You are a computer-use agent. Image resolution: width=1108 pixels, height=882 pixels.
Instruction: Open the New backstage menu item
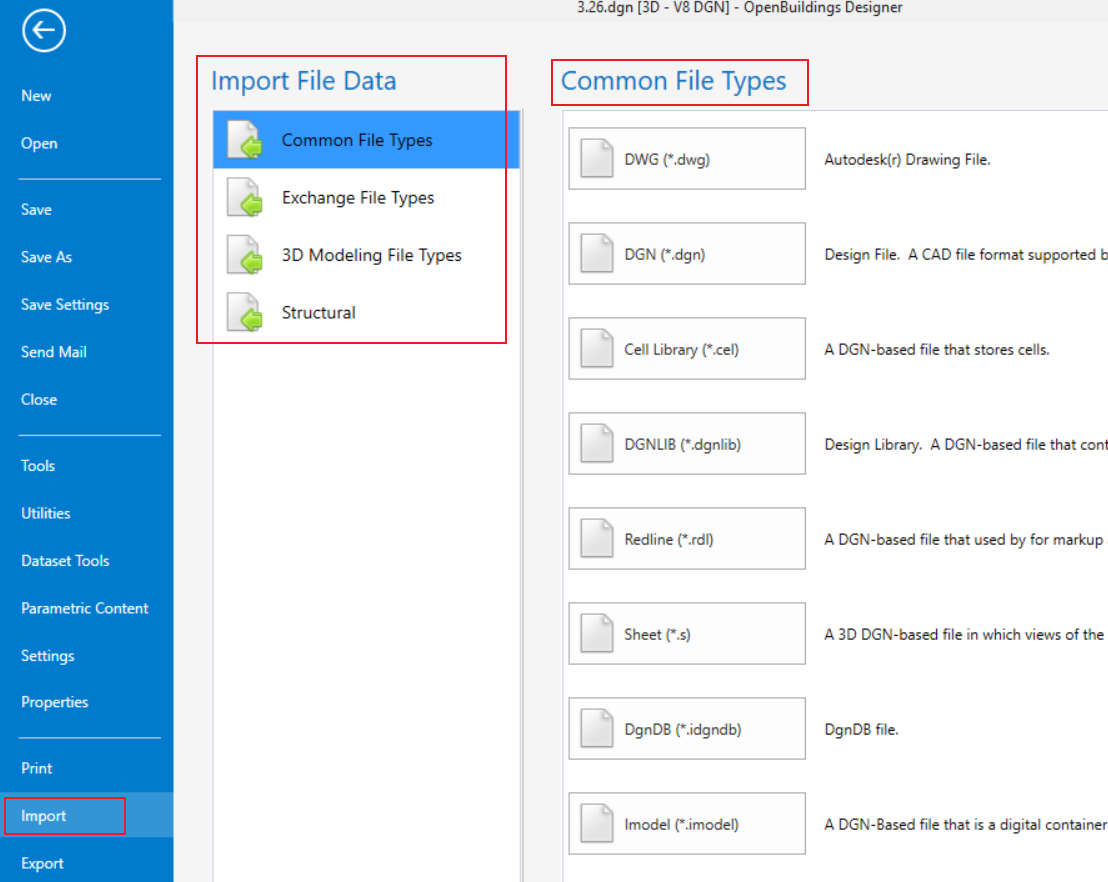(x=36, y=96)
